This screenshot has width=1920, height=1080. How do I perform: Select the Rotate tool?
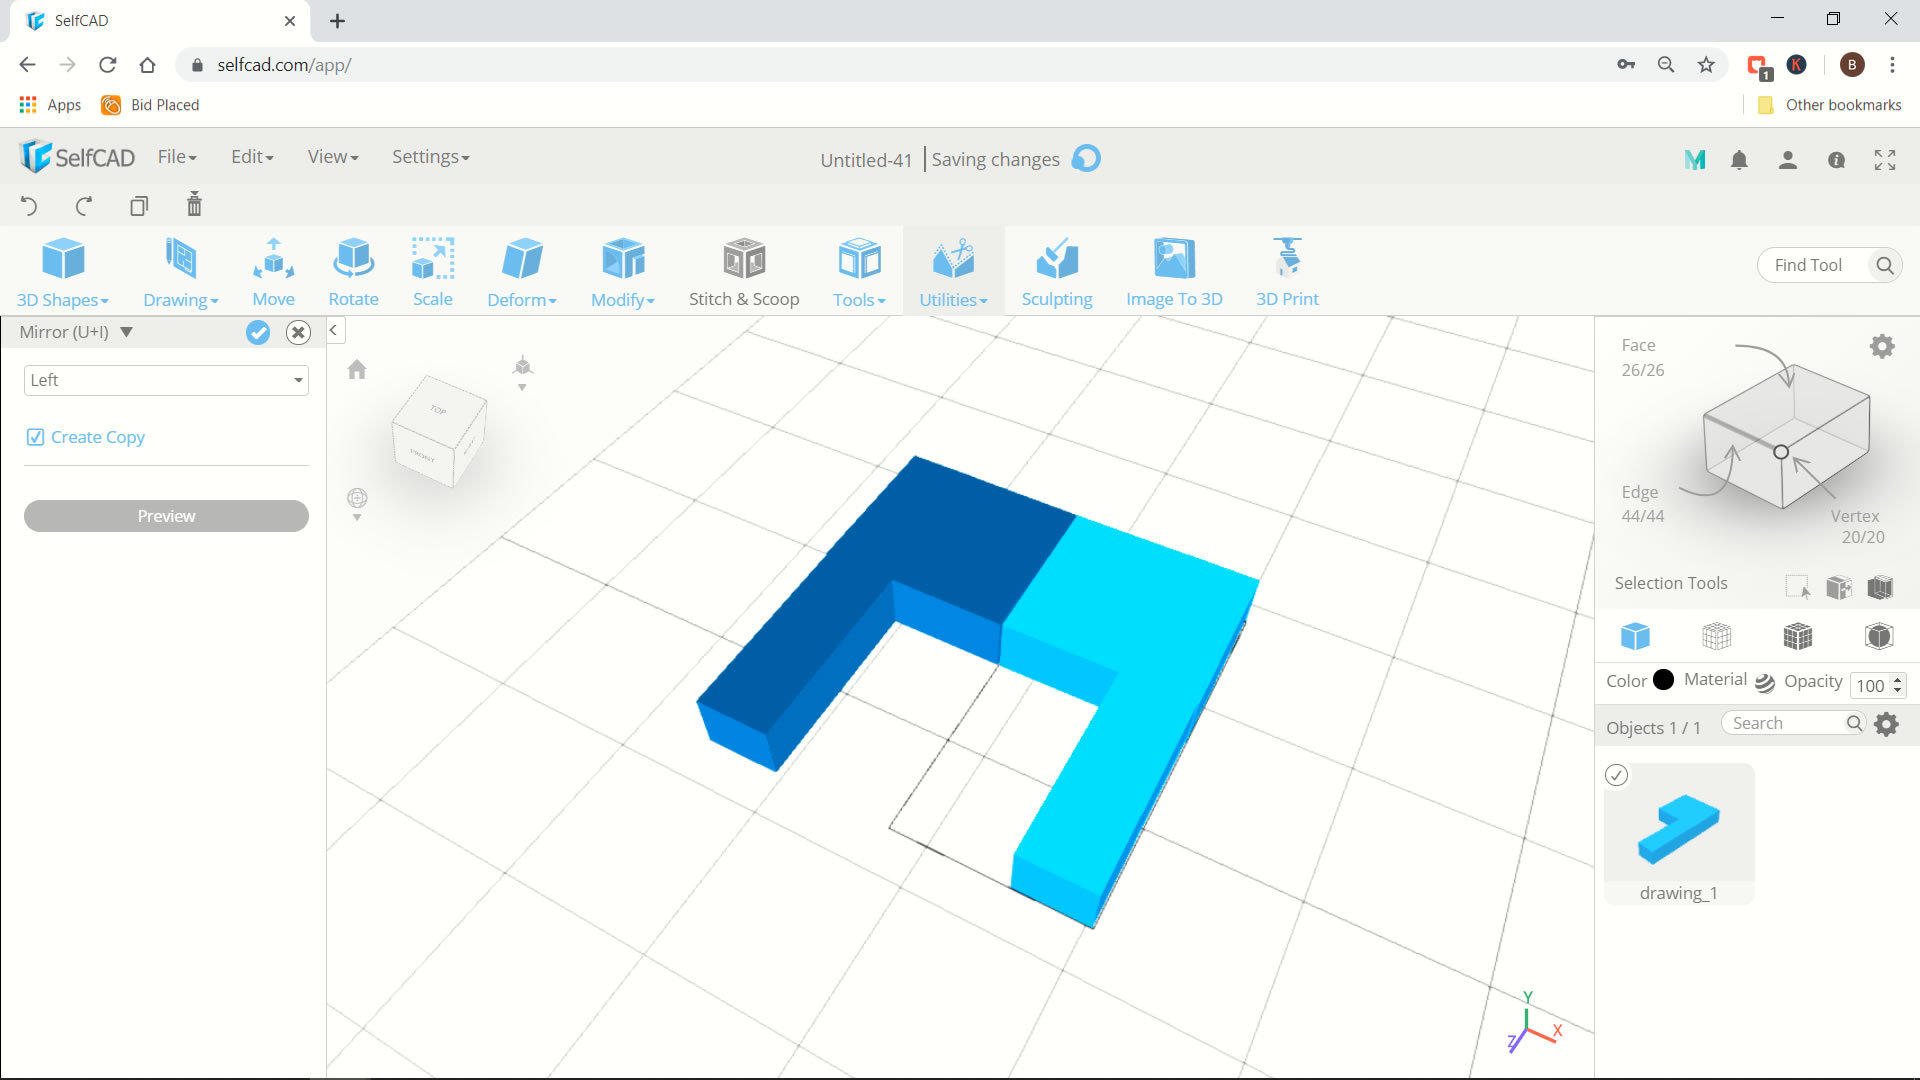(x=353, y=272)
